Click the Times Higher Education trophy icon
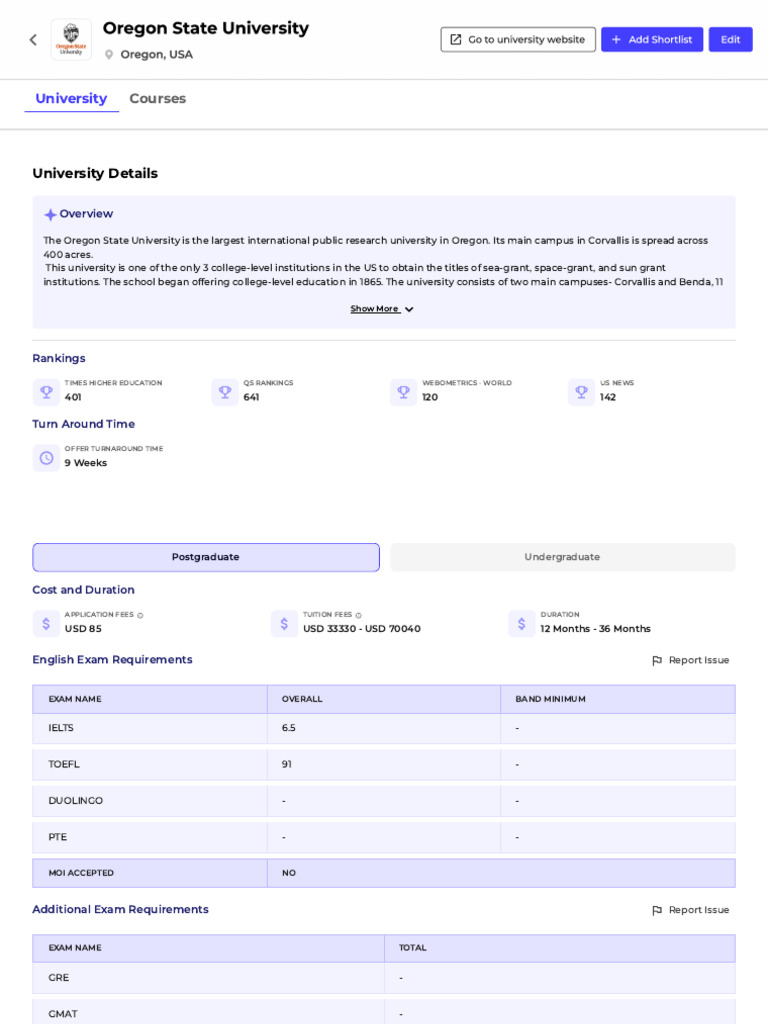This screenshot has width=768, height=1024. pyautogui.click(x=46, y=392)
